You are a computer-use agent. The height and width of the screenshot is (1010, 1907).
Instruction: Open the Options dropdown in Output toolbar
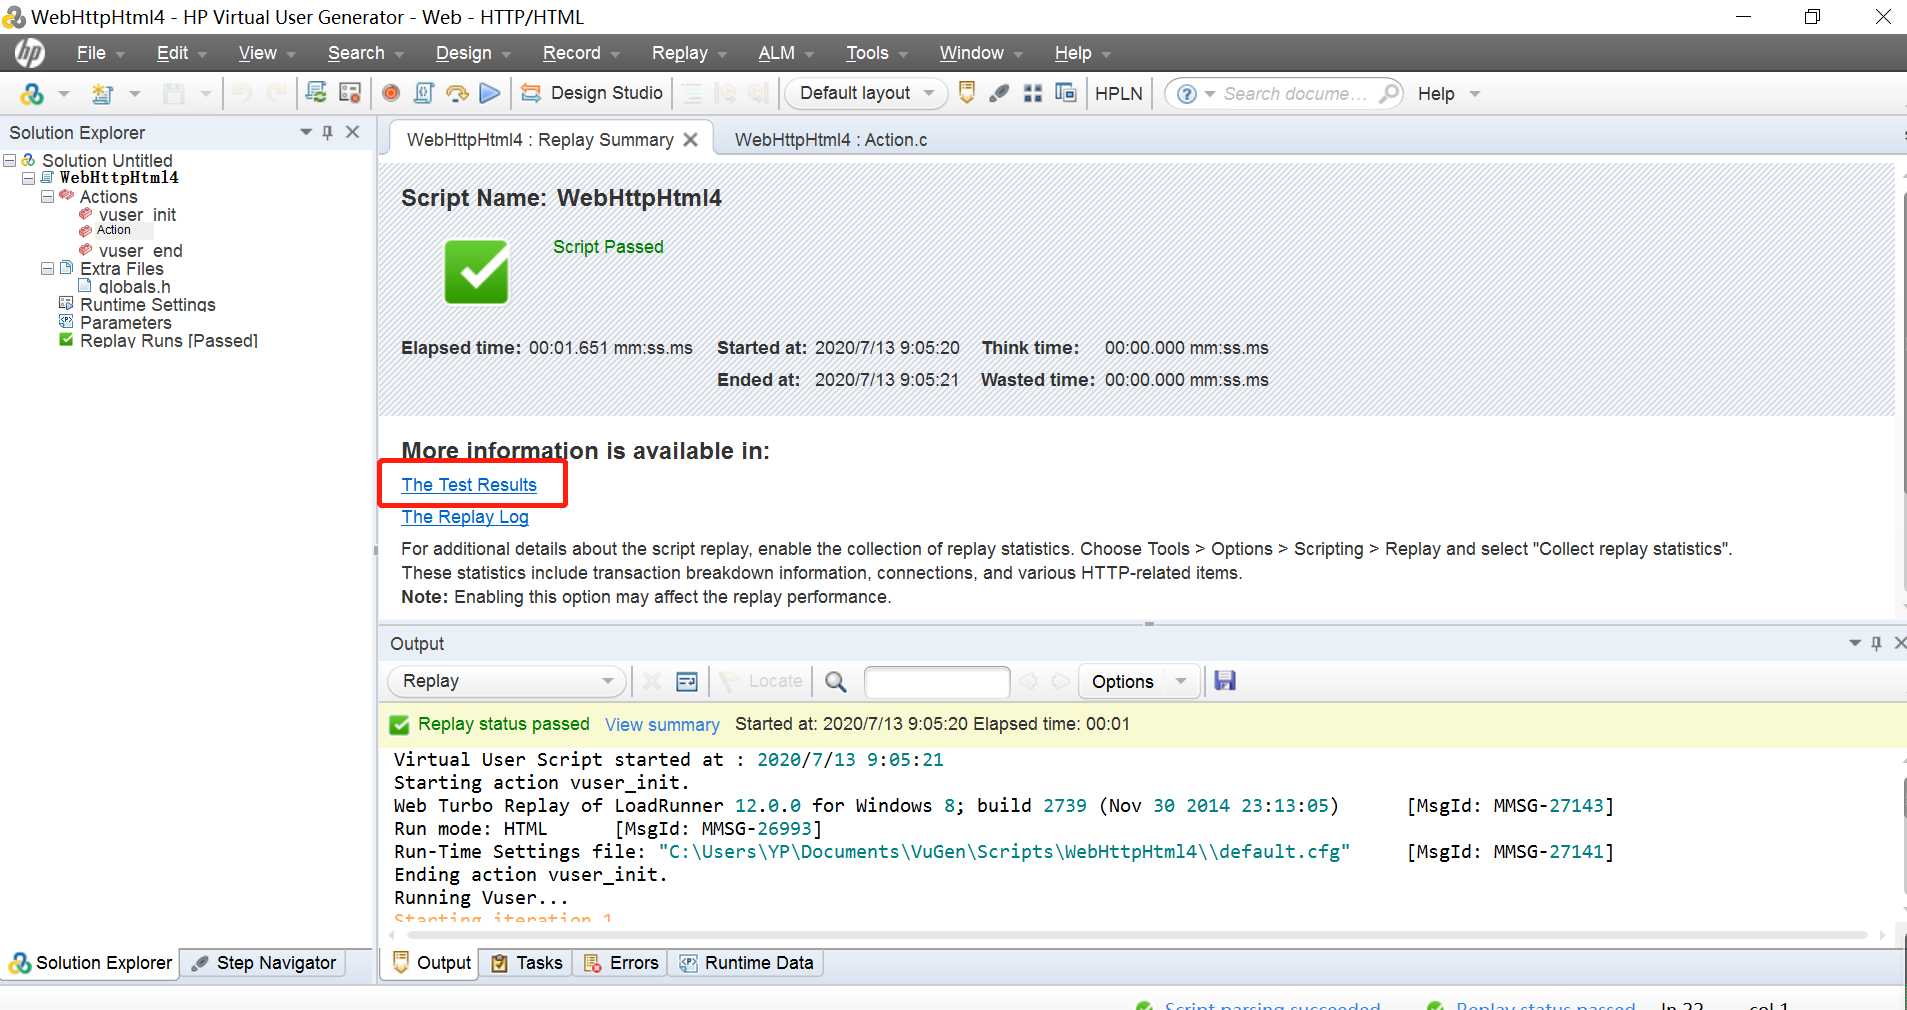point(1139,681)
